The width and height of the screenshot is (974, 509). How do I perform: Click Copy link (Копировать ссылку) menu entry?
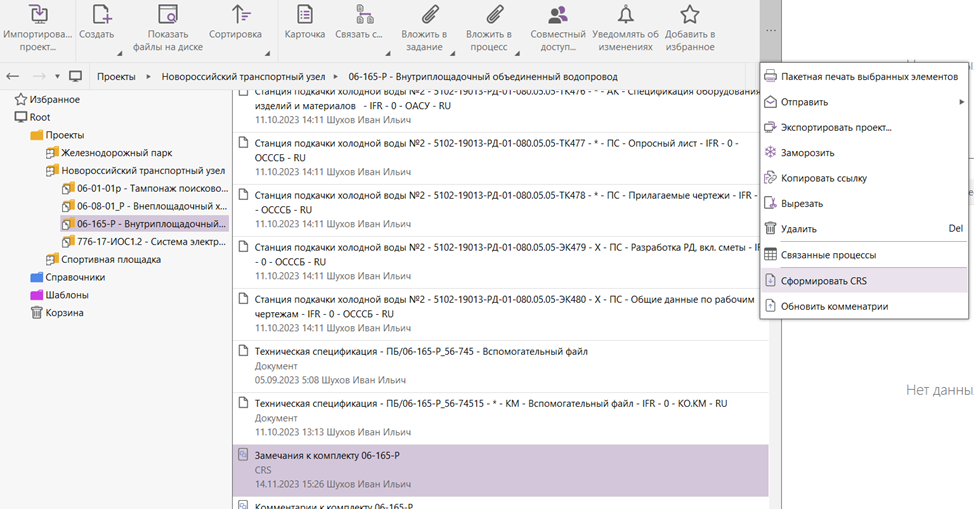tap(824, 178)
